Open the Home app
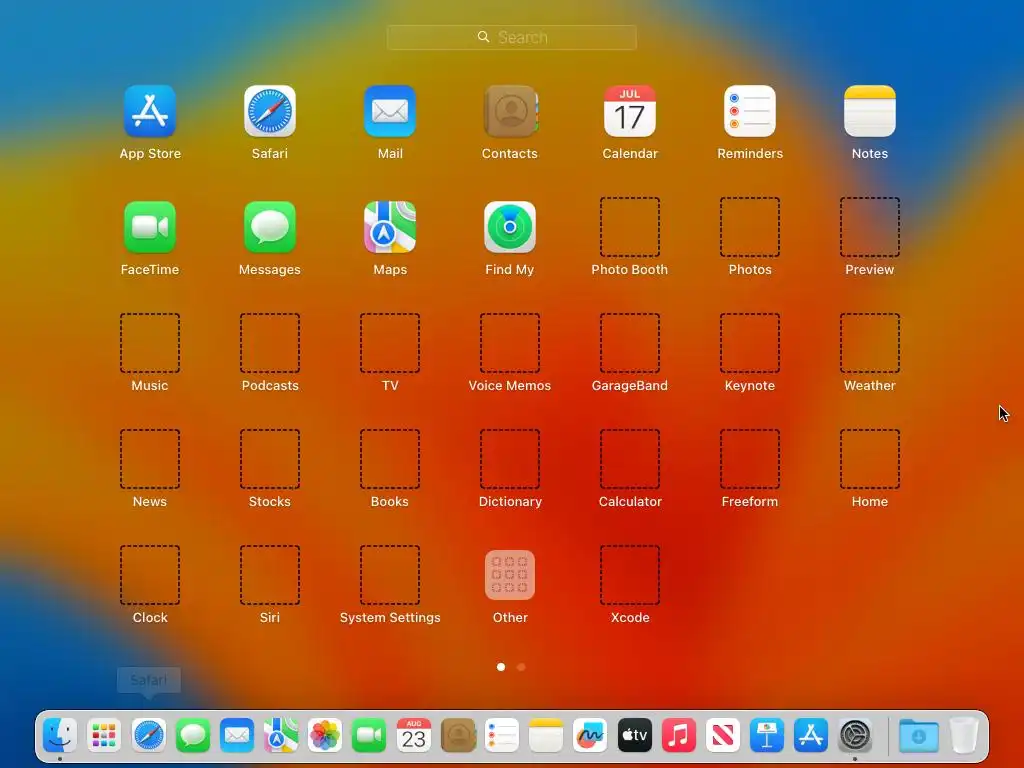Image resolution: width=1024 pixels, height=768 pixels. coord(870,459)
